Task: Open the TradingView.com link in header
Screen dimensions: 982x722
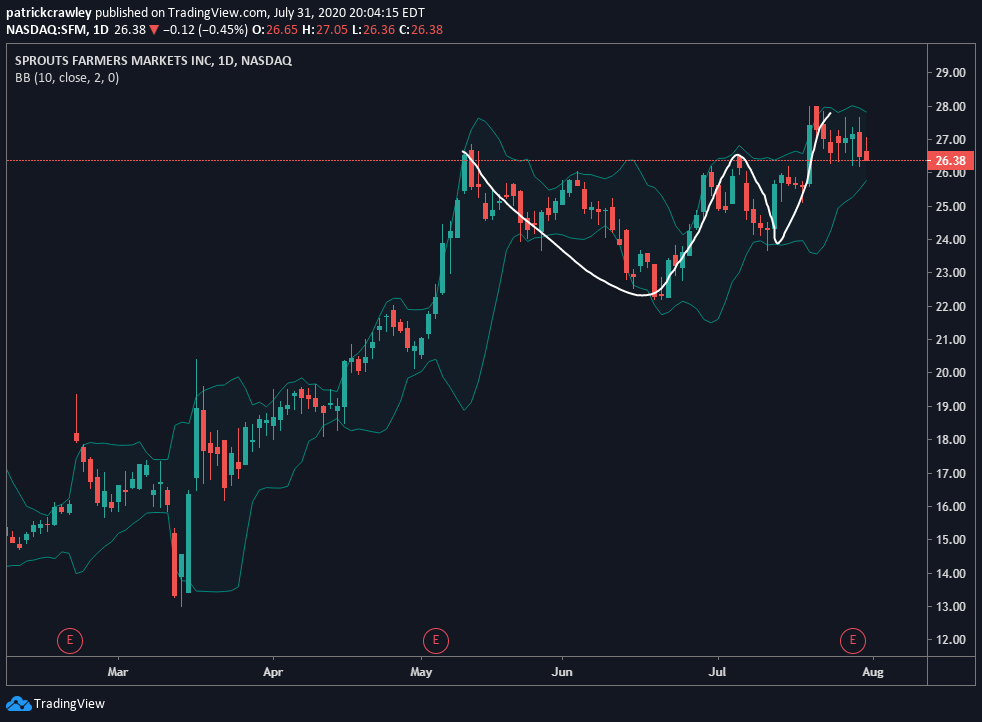Action: pos(219,13)
